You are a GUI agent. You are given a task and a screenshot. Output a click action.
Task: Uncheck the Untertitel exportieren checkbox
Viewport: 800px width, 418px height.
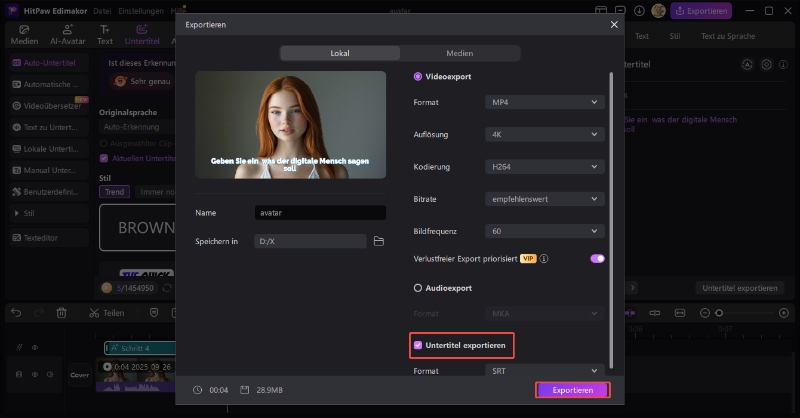(418, 345)
